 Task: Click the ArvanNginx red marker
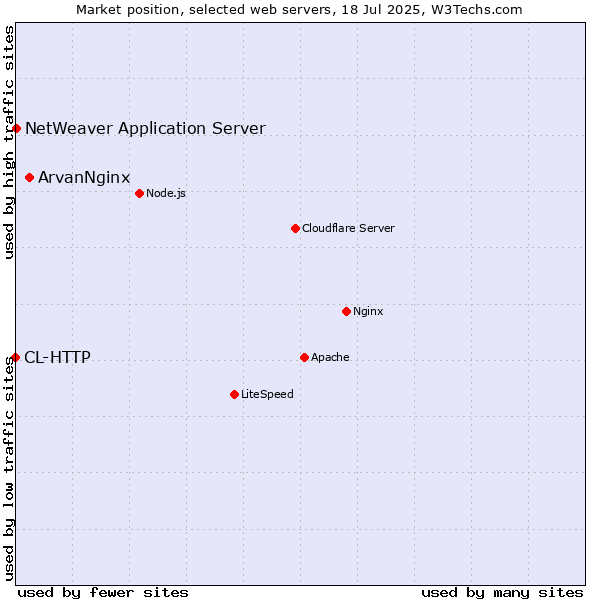(29, 178)
